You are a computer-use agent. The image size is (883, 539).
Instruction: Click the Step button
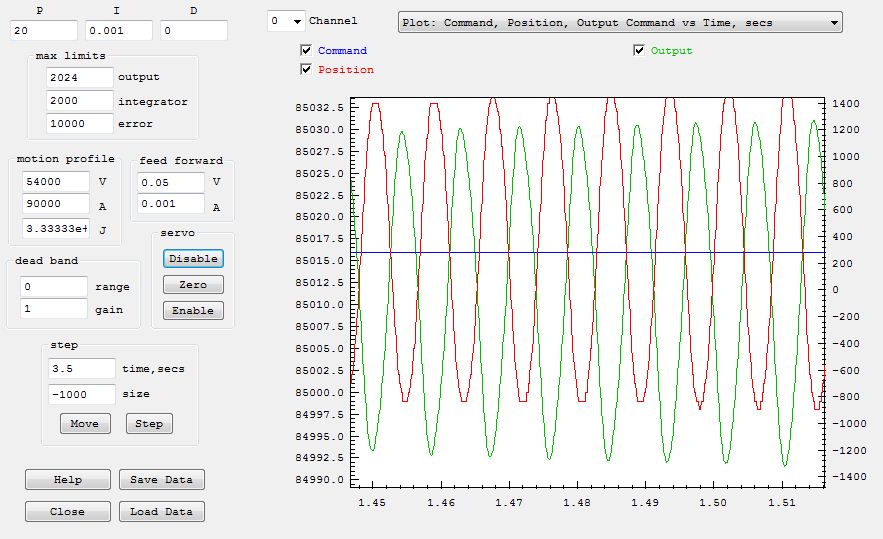click(149, 423)
